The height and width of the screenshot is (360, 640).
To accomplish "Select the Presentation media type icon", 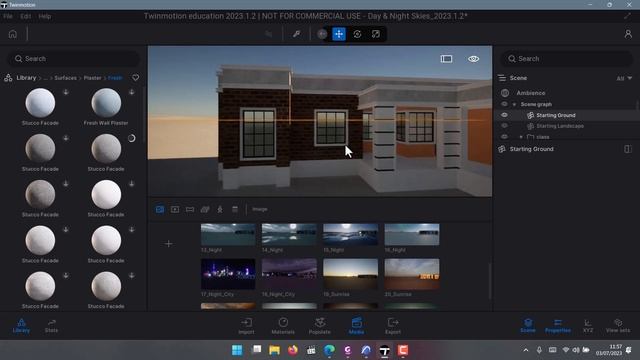I will pyautogui.click(x=220, y=209).
